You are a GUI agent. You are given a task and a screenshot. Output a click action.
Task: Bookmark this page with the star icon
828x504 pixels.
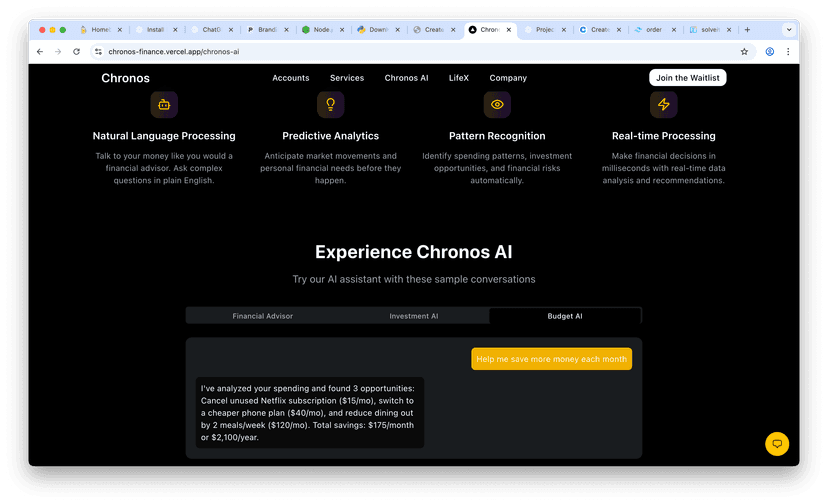coord(744,52)
